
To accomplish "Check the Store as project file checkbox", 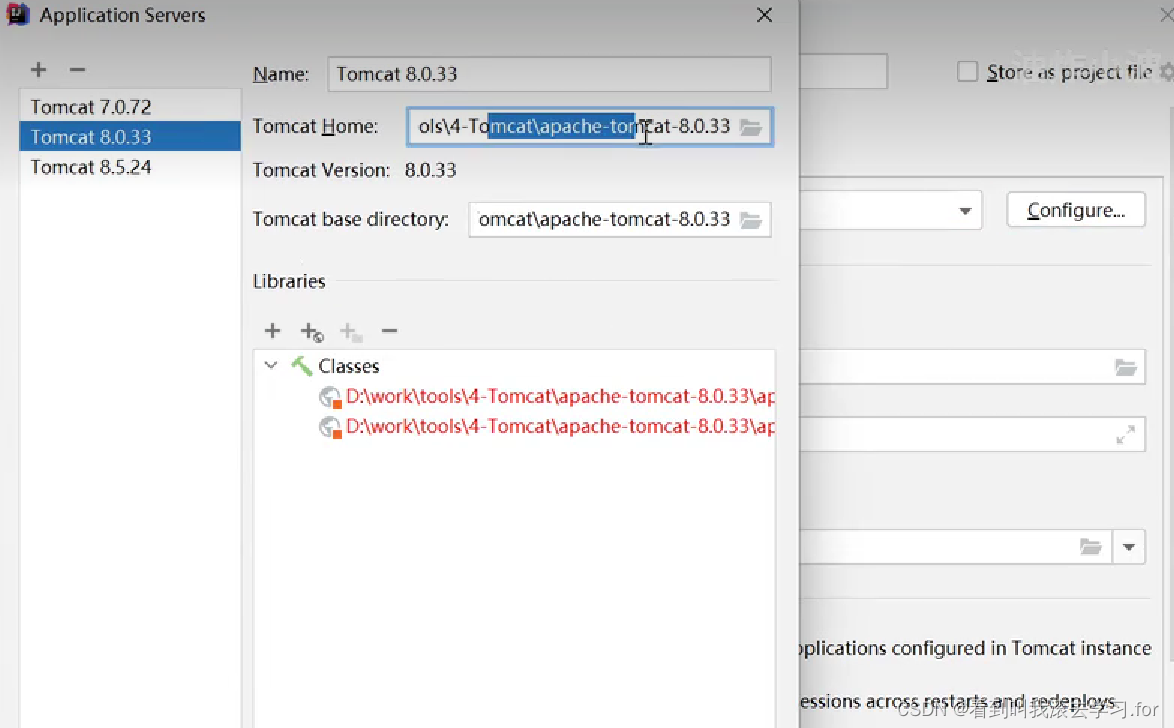I will pyautogui.click(x=967, y=71).
